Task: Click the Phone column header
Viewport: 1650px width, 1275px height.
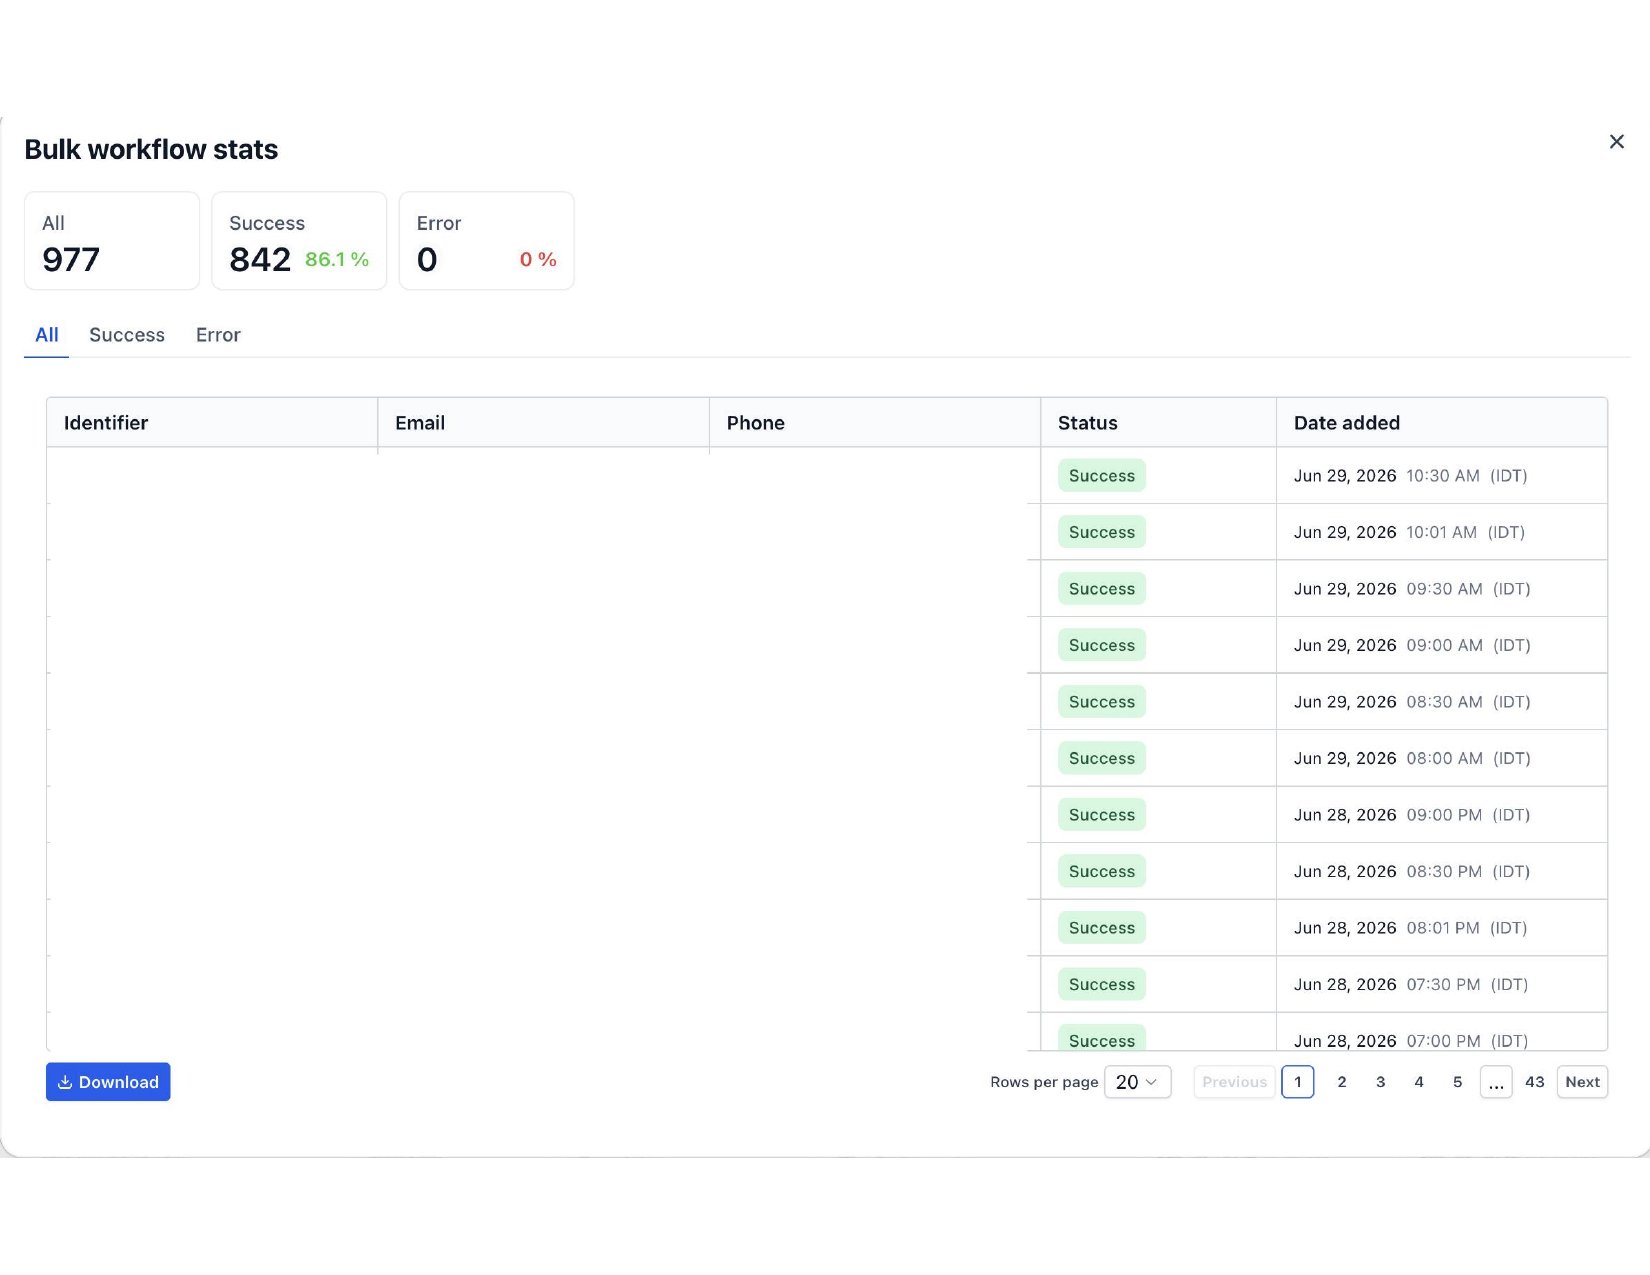Action: 875,423
